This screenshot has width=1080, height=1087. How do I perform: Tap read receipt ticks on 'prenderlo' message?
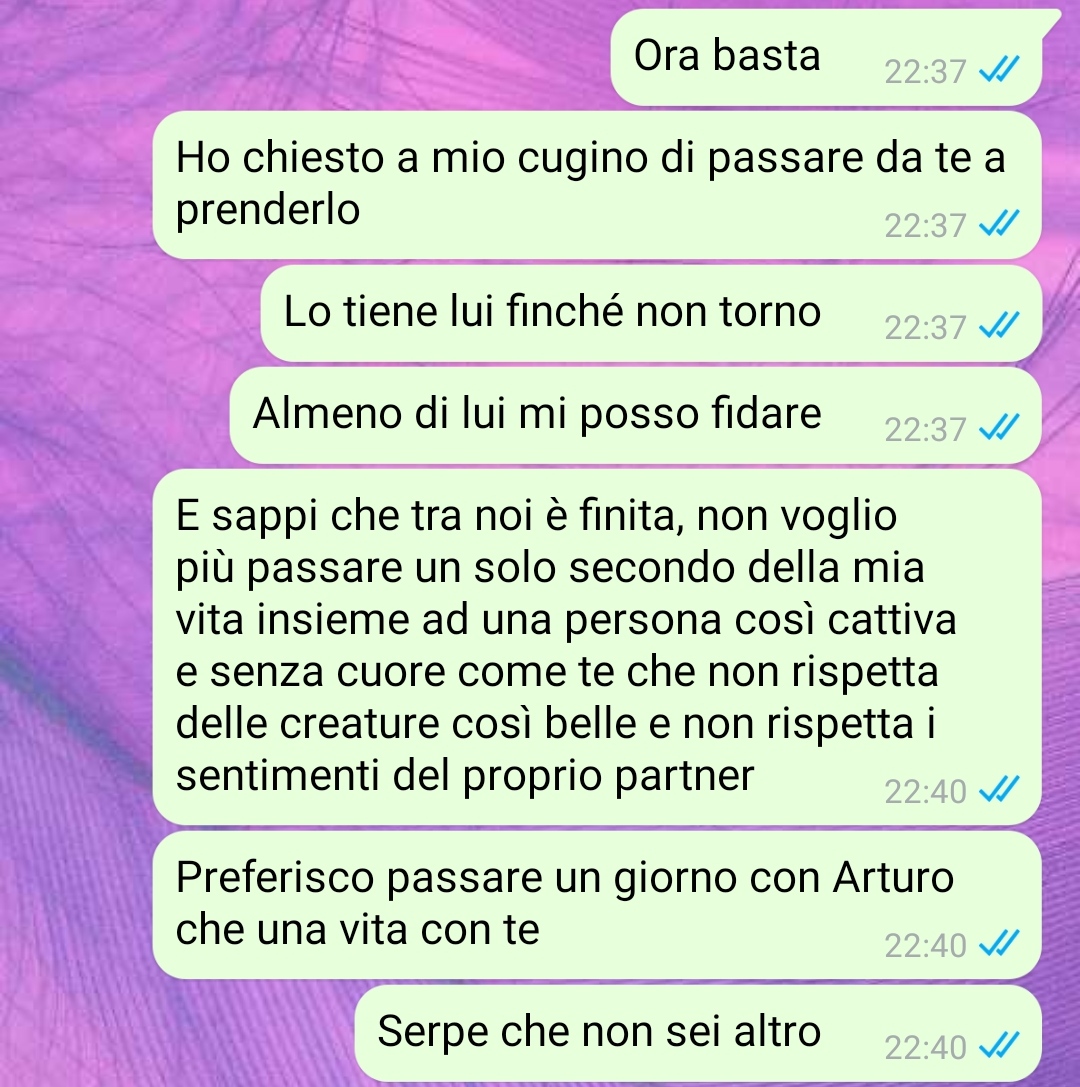point(999,224)
